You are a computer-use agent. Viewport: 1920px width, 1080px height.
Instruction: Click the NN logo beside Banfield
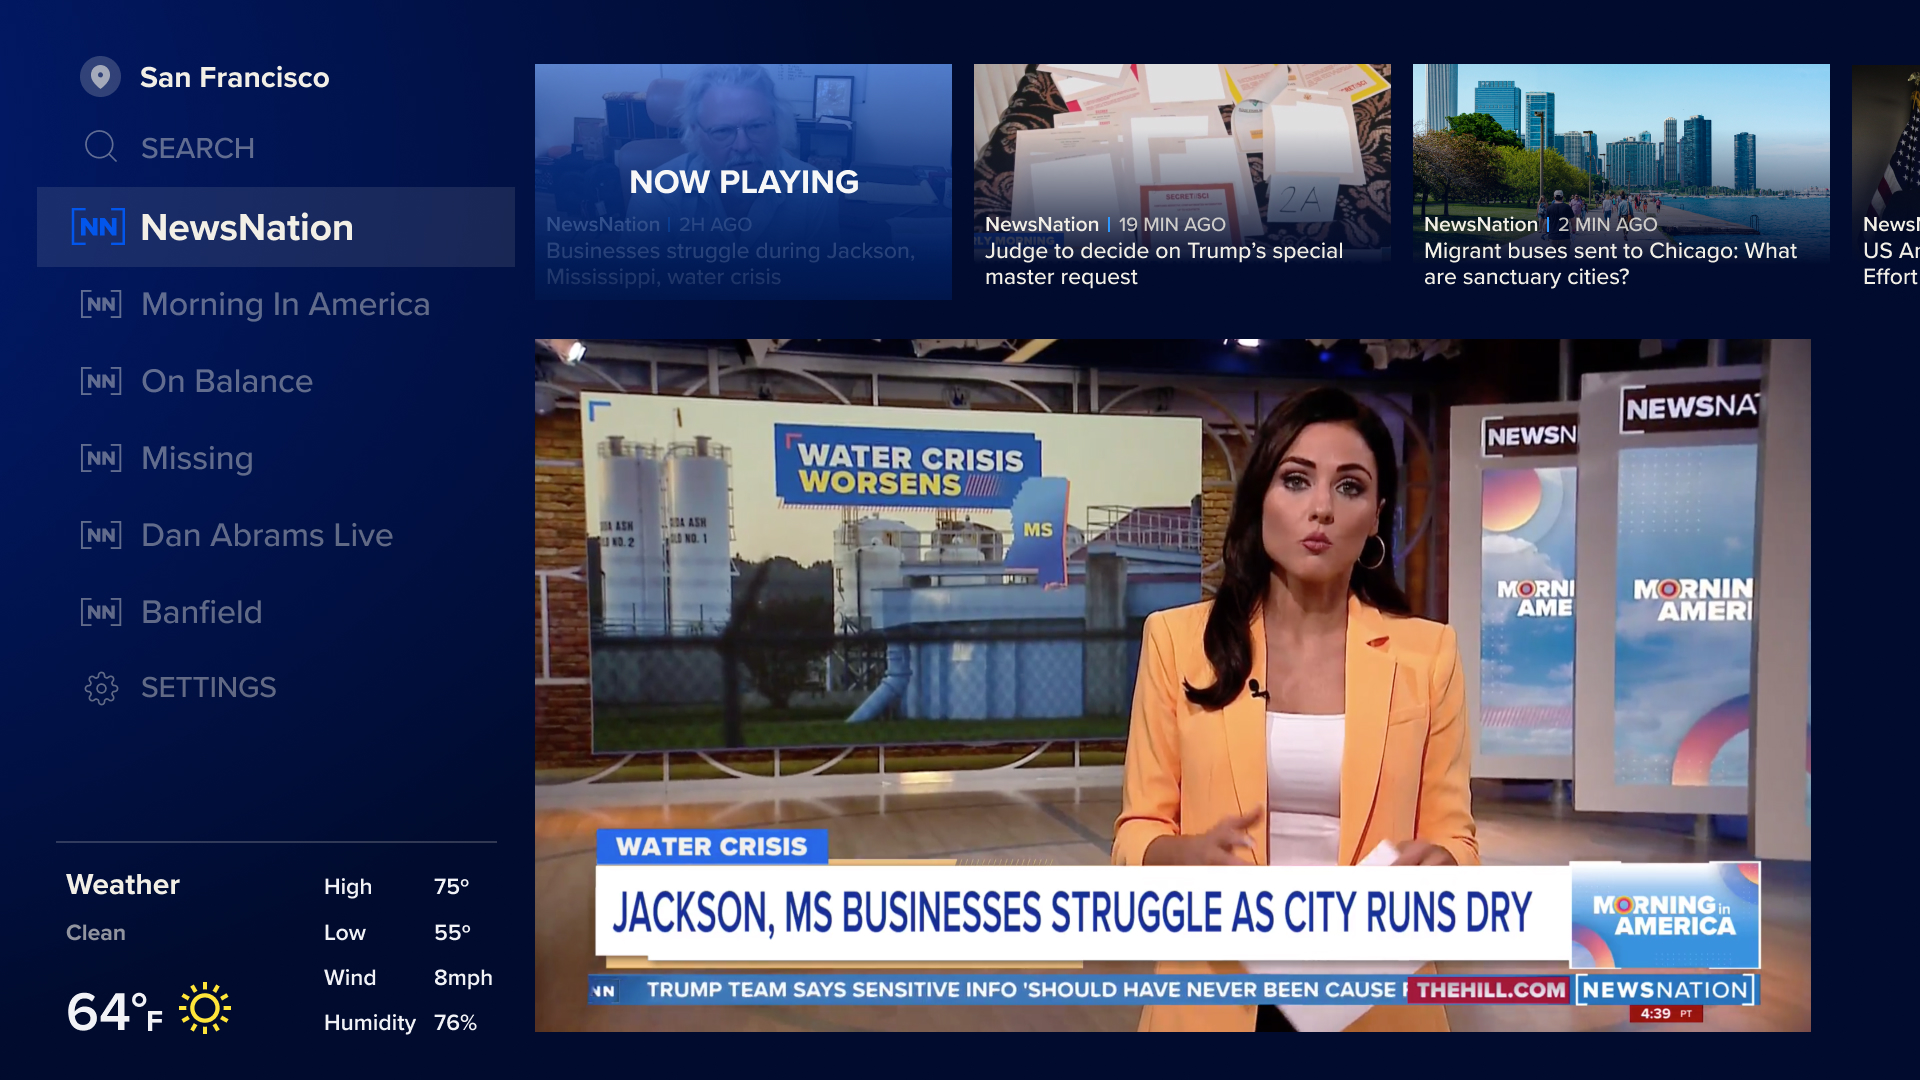(101, 612)
